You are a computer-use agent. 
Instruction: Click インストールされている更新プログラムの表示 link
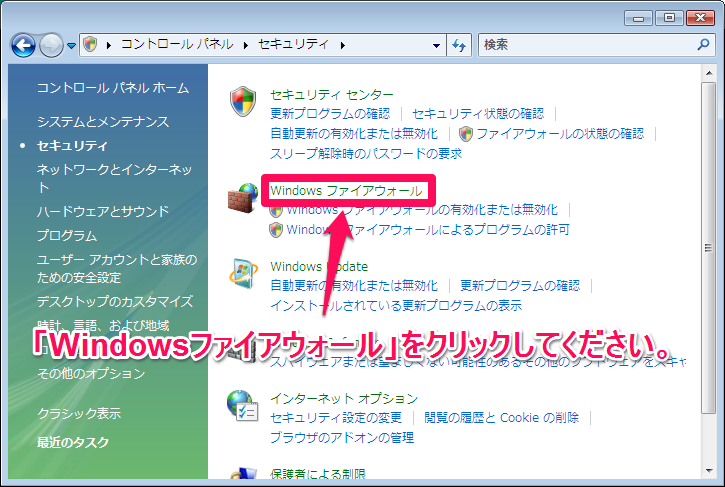click(396, 306)
